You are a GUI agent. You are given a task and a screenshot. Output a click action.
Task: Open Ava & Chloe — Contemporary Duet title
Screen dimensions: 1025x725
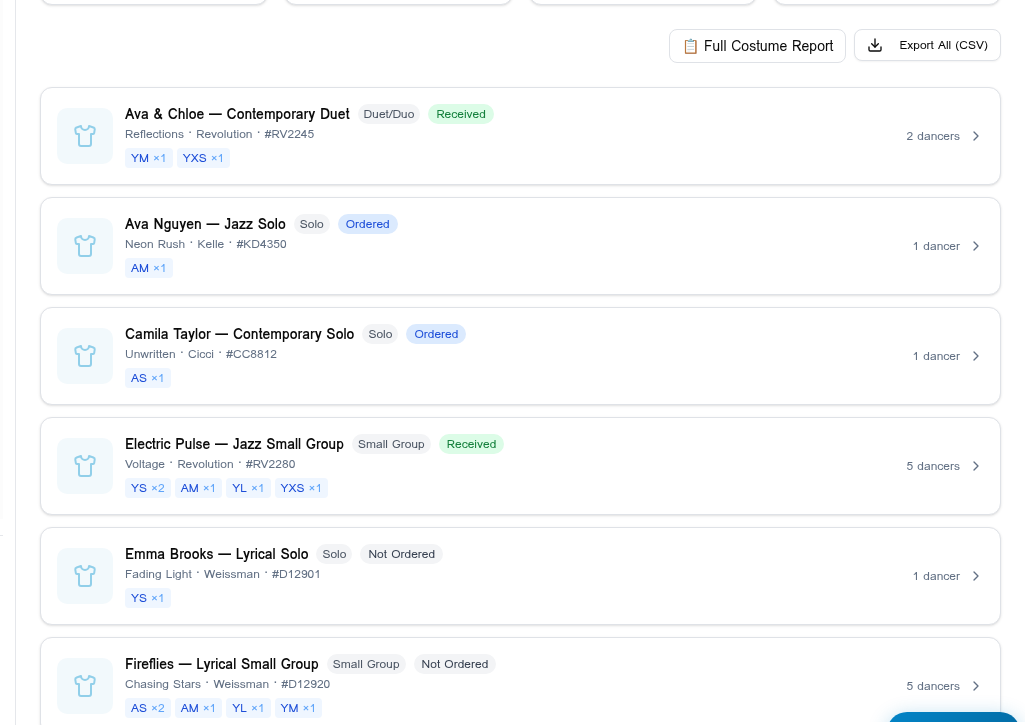[237, 114]
